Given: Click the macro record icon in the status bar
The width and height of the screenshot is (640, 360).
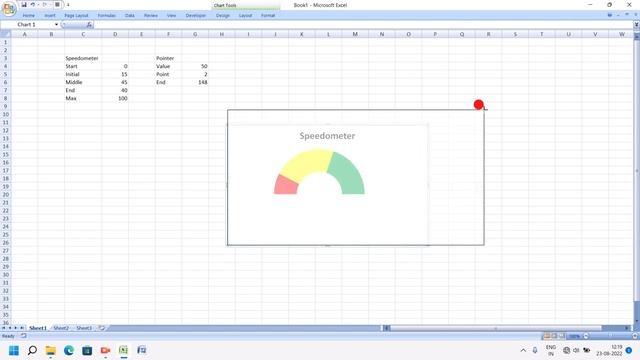Looking at the screenshot, I should click(24, 336).
